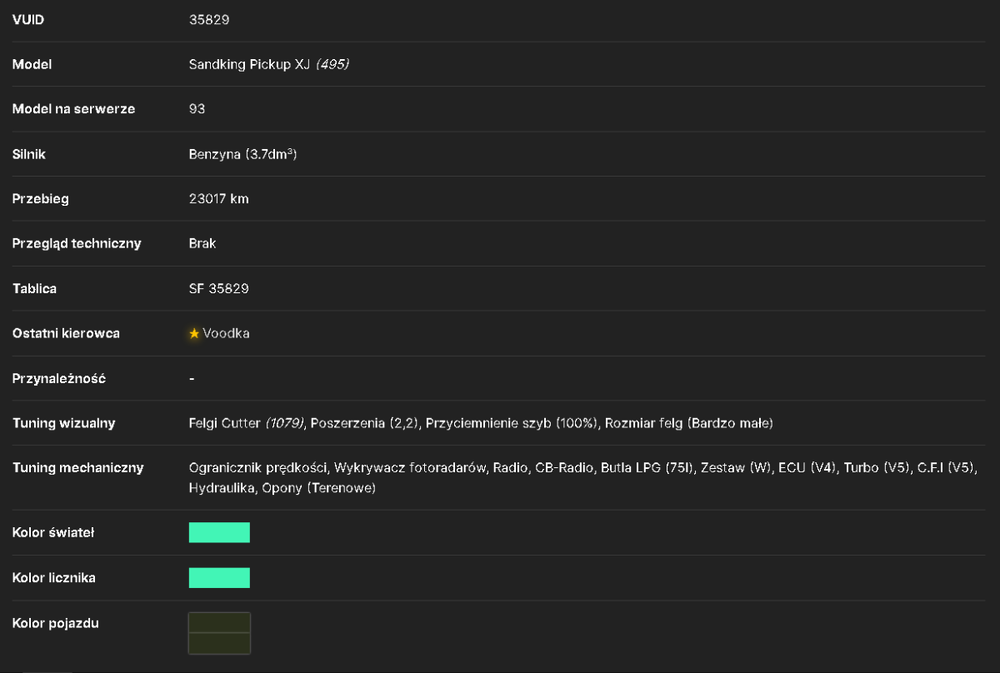Image resolution: width=1000 pixels, height=673 pixels.
Task: Click the Kolor świateł label
Action: pos(53,533)
